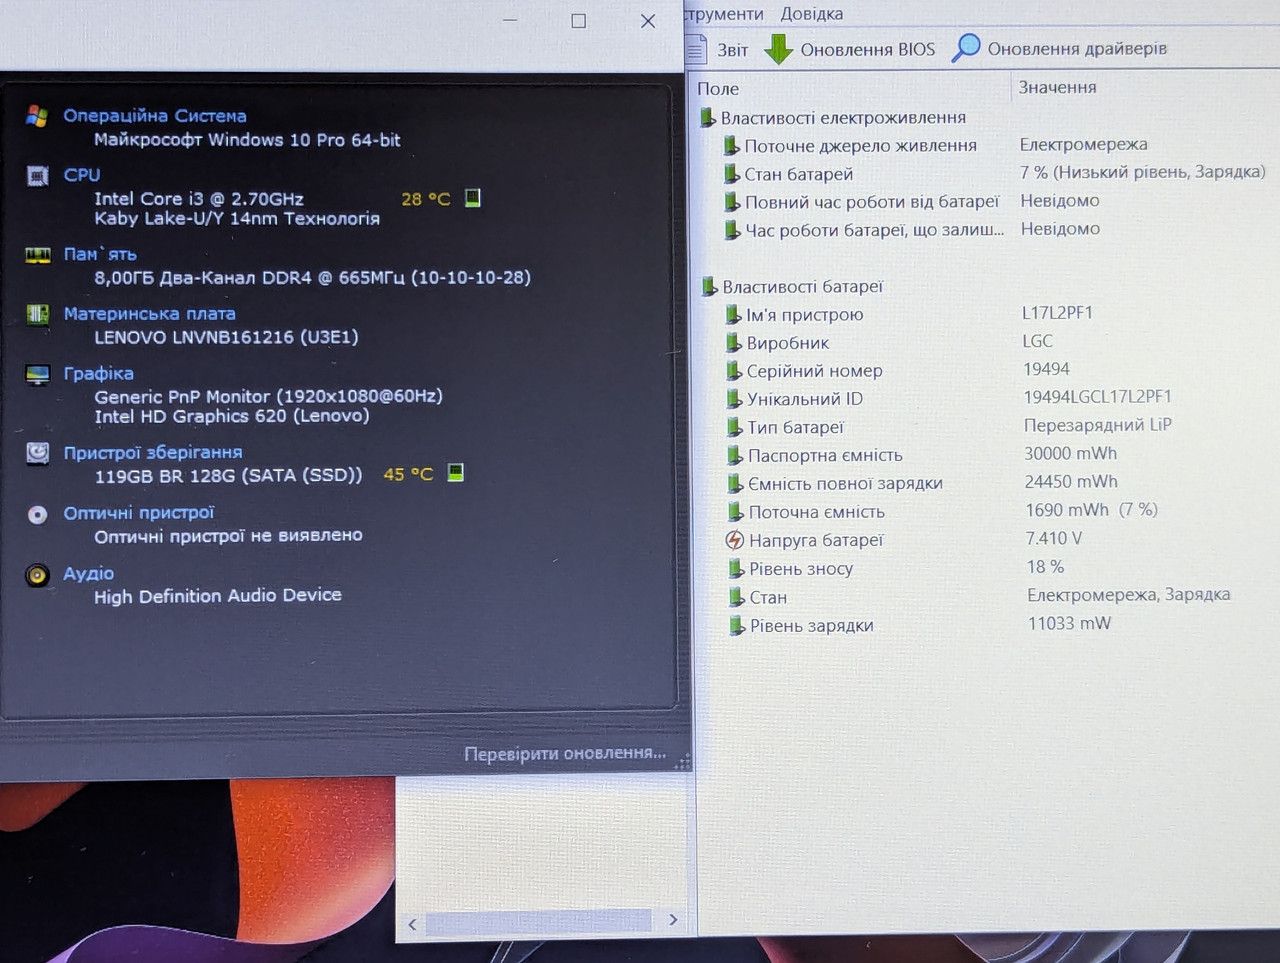Click the icon beside Виробник row
The width and height of the screenshot is (1280, 963).
pos(734,343)
